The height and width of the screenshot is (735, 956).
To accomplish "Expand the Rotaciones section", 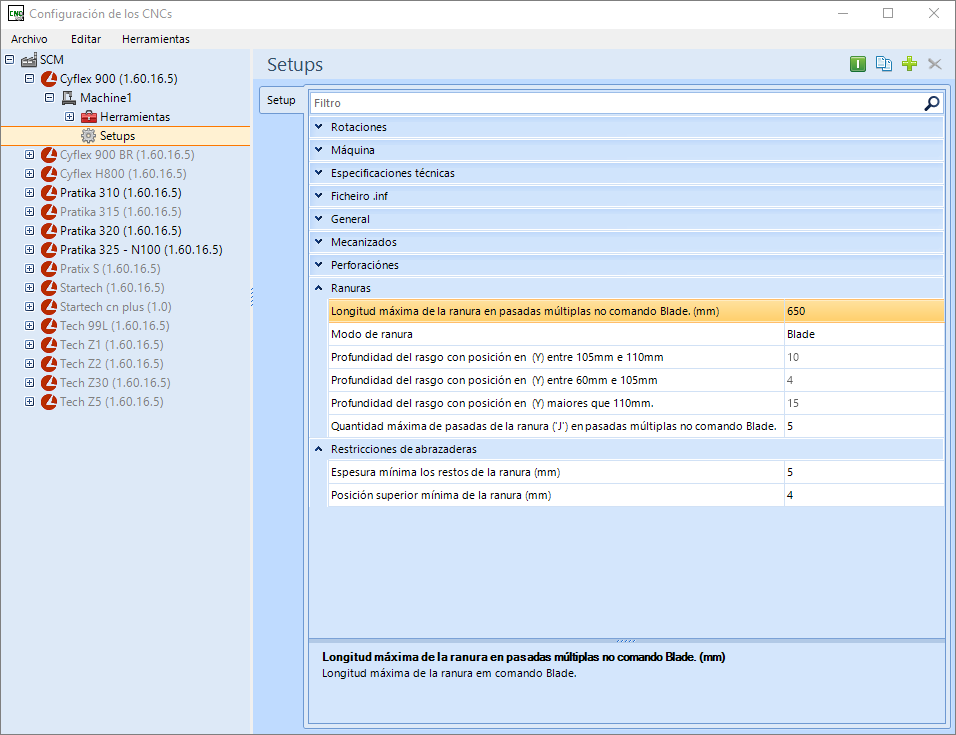I will pos(318,127).
